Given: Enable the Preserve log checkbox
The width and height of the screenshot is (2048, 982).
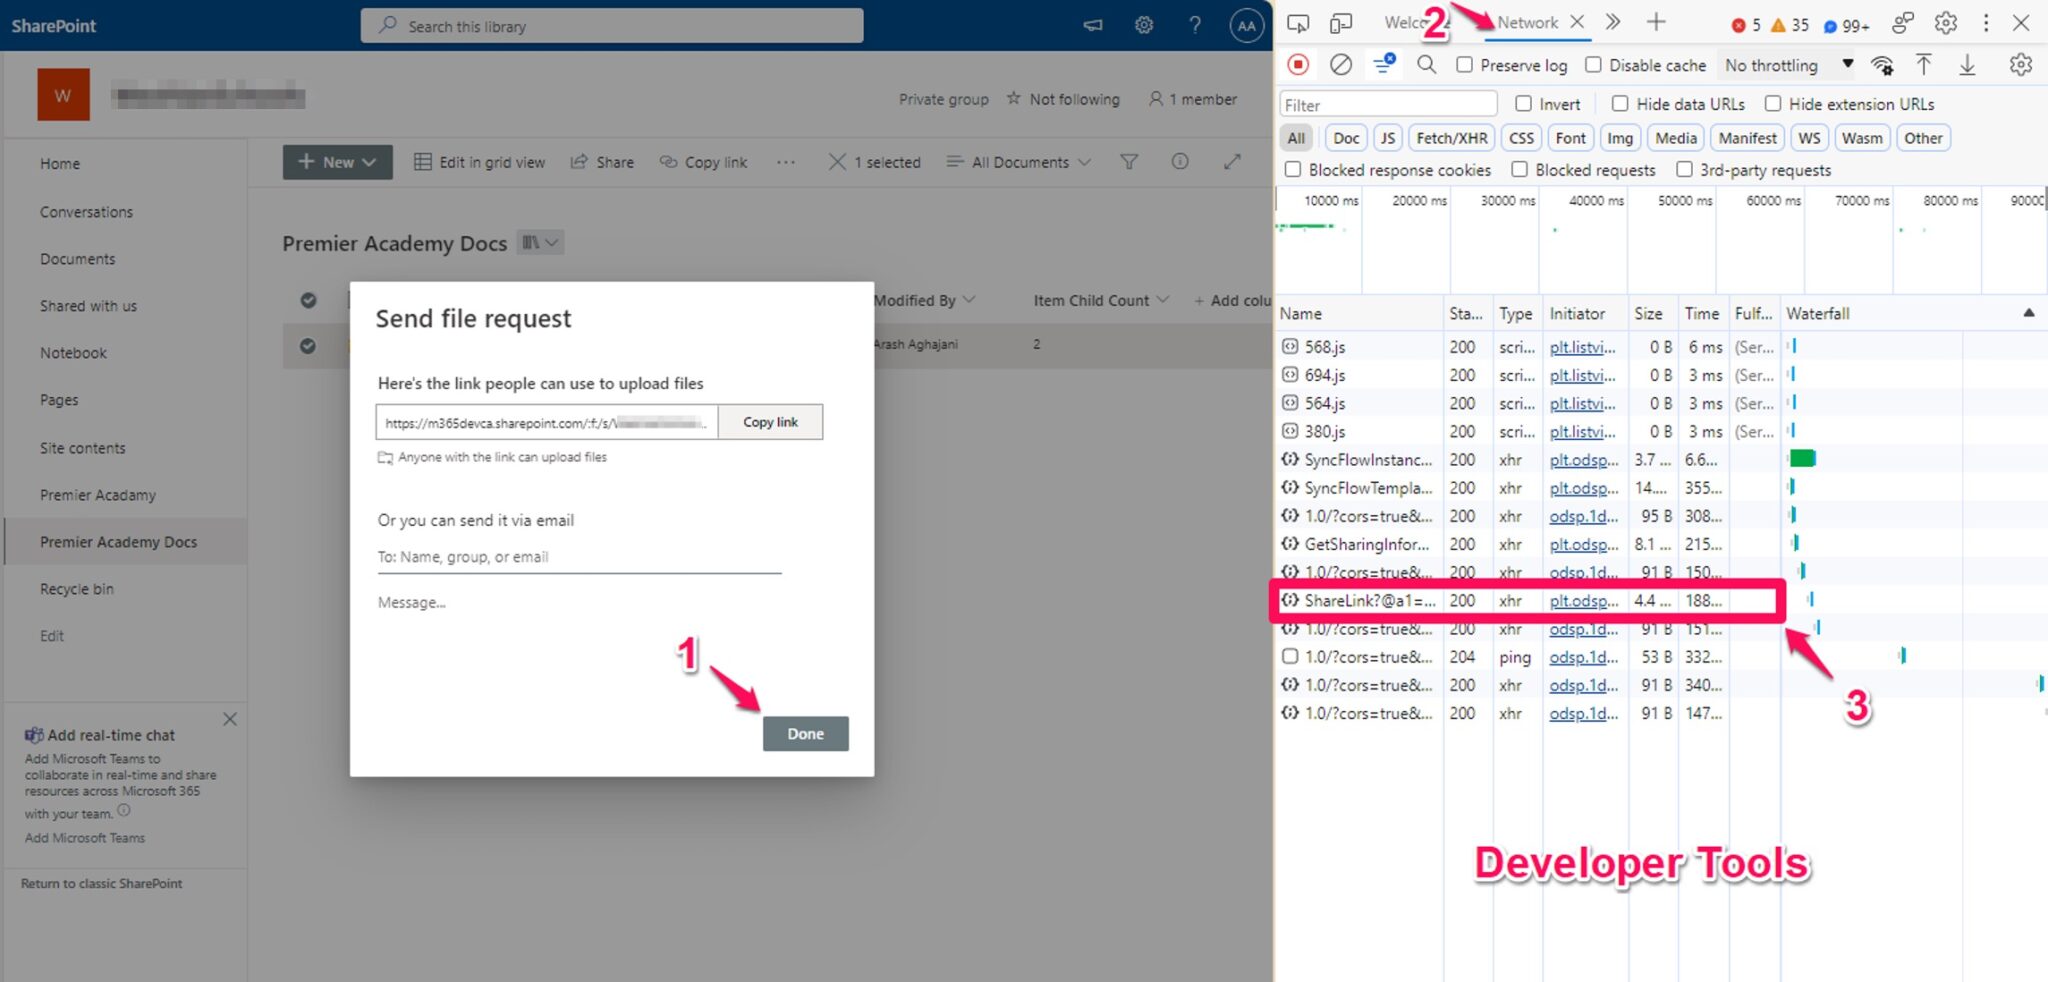Looking at the screenshot, I should coord(1466,64).
